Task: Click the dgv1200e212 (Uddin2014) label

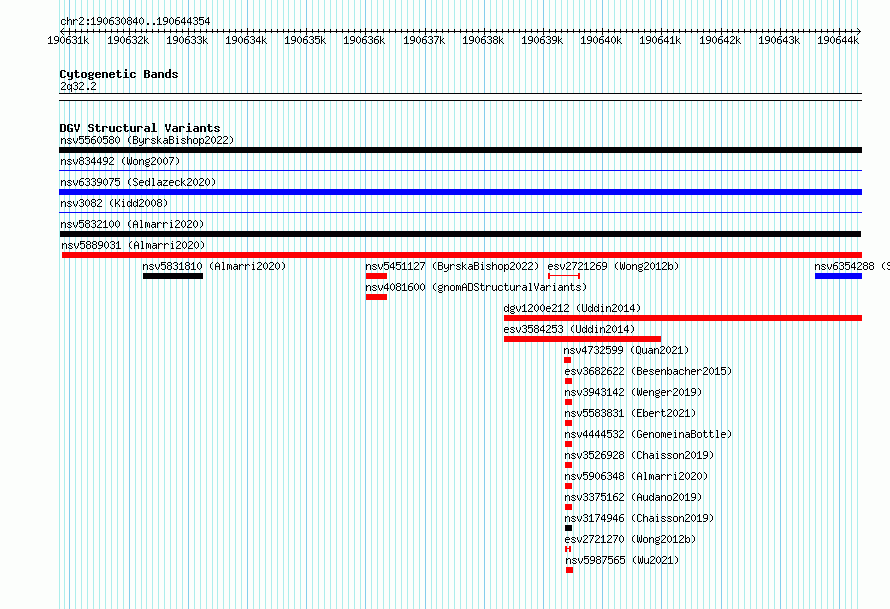Action: click(572, 308)
